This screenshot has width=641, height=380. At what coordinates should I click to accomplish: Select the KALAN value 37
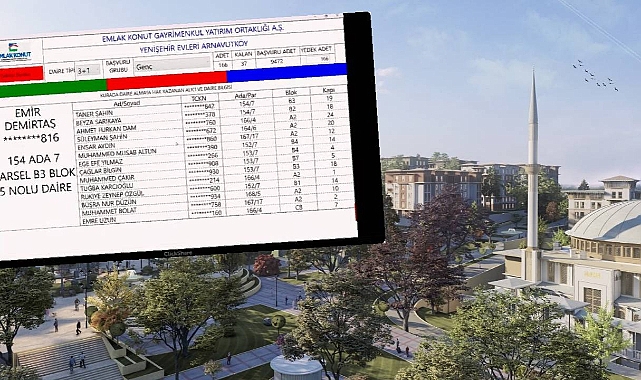pyautogui.click(x=244, y=64)
